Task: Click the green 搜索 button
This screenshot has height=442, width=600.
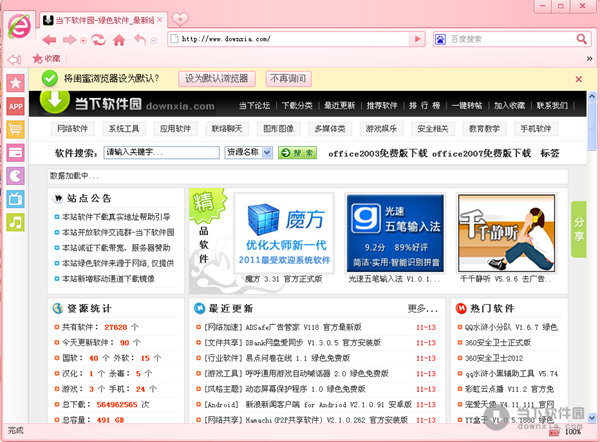Action: [x=297, y=153]
